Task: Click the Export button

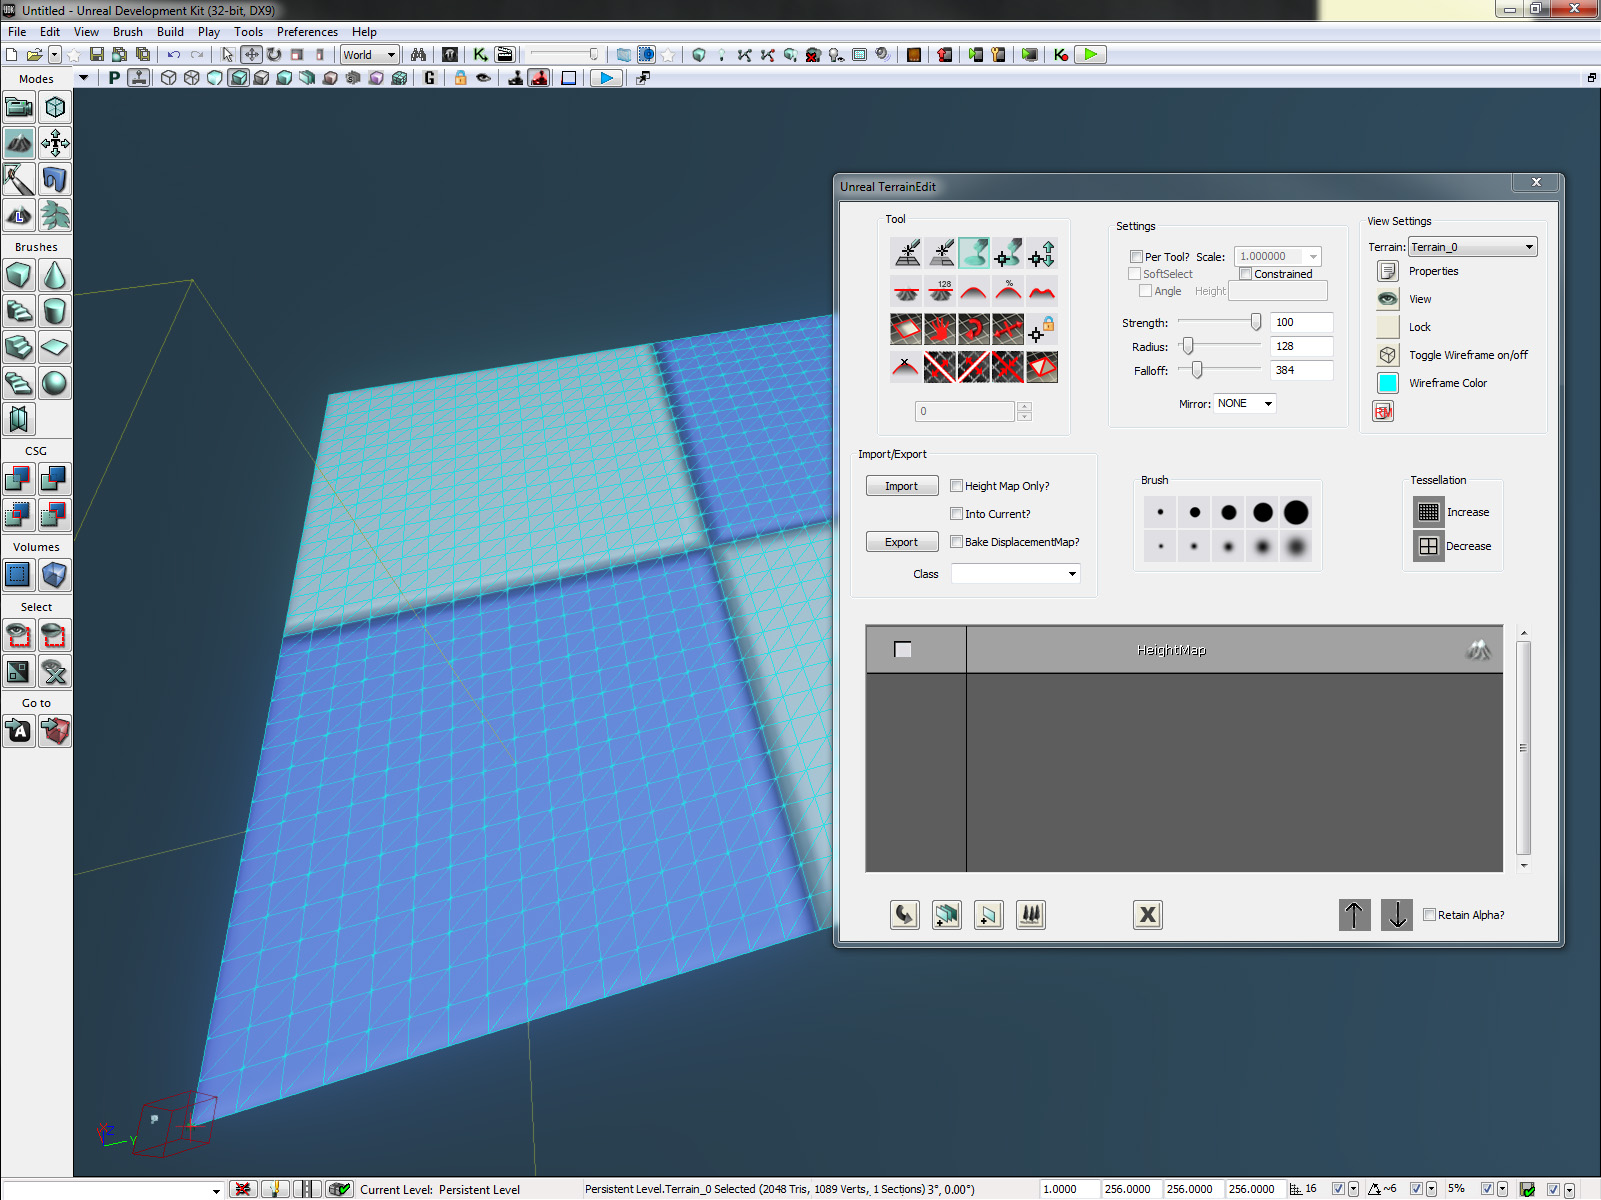Action: (x=901, y=542)
